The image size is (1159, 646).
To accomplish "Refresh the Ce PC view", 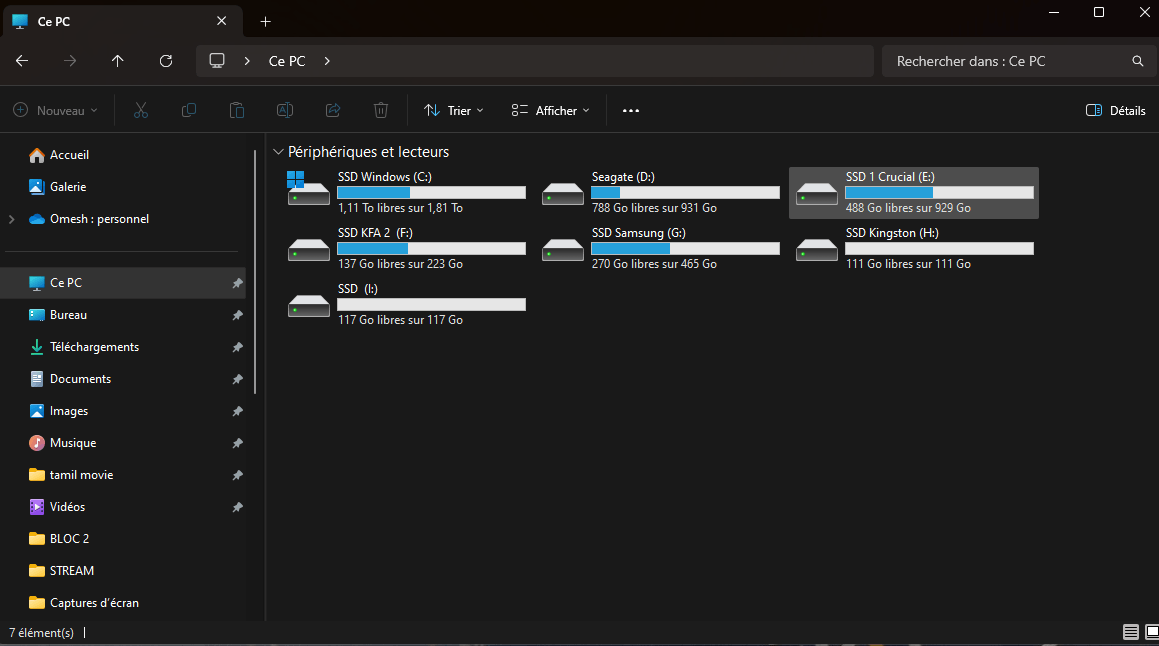I will tap(166, 61).
